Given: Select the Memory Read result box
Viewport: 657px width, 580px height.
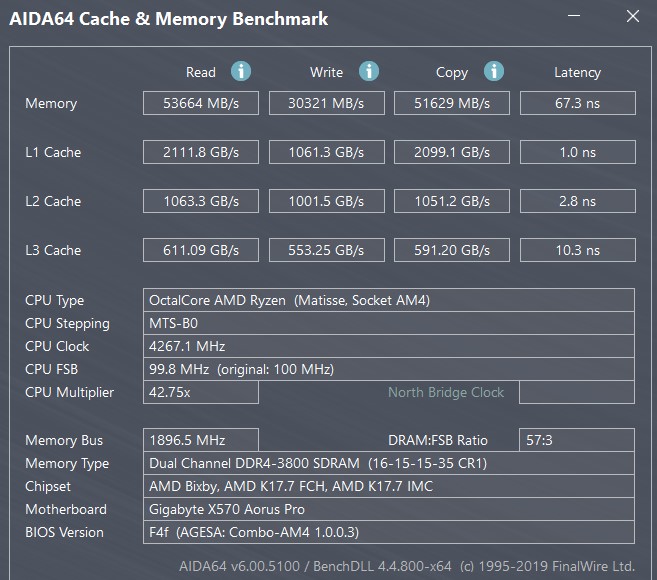Looking at the screenshot, I should tap(201, 103).
